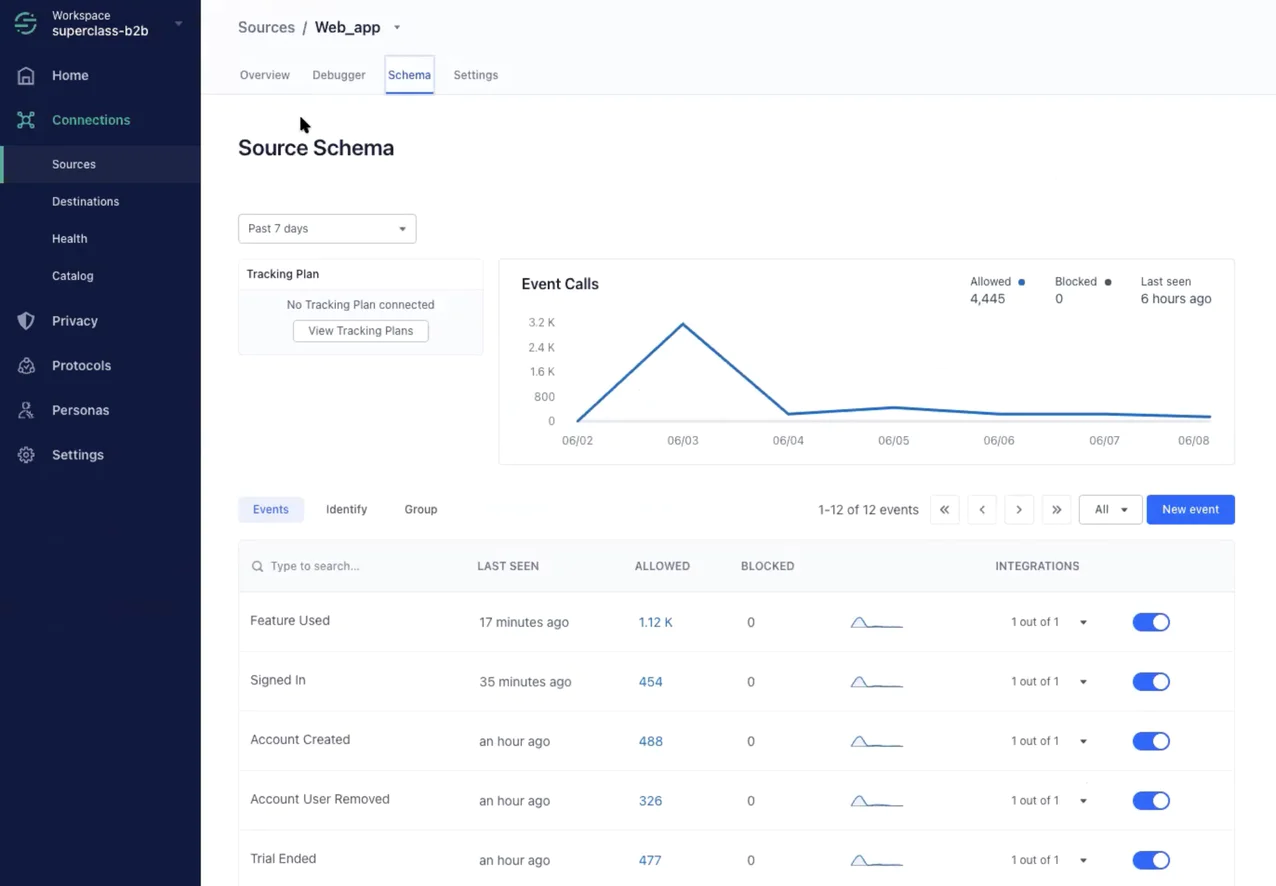
Task: Switch to the Identify sub-tab
Action: coord(346,510)
